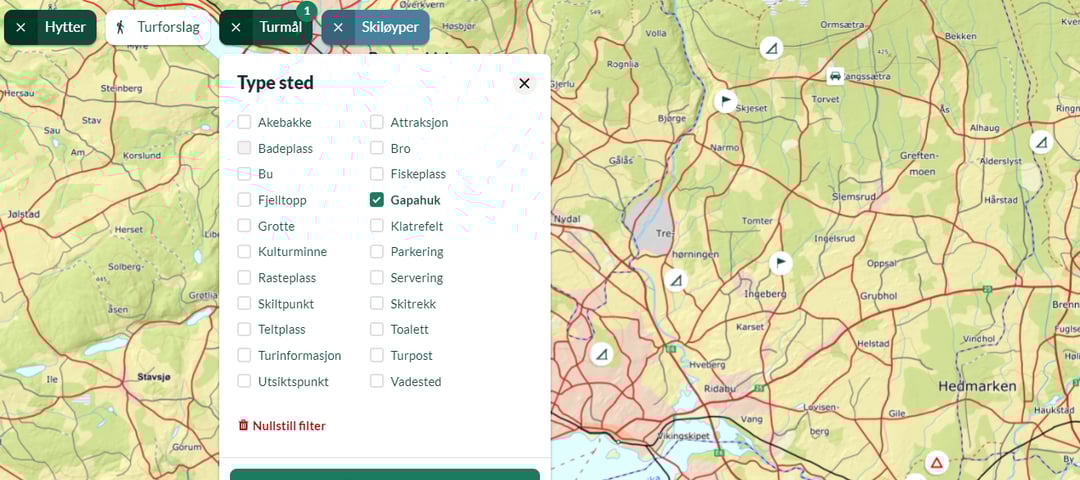This screenshot has height=480, width=1080.
Task: Open the Hytter filter chip
Action: pos(65,27)
